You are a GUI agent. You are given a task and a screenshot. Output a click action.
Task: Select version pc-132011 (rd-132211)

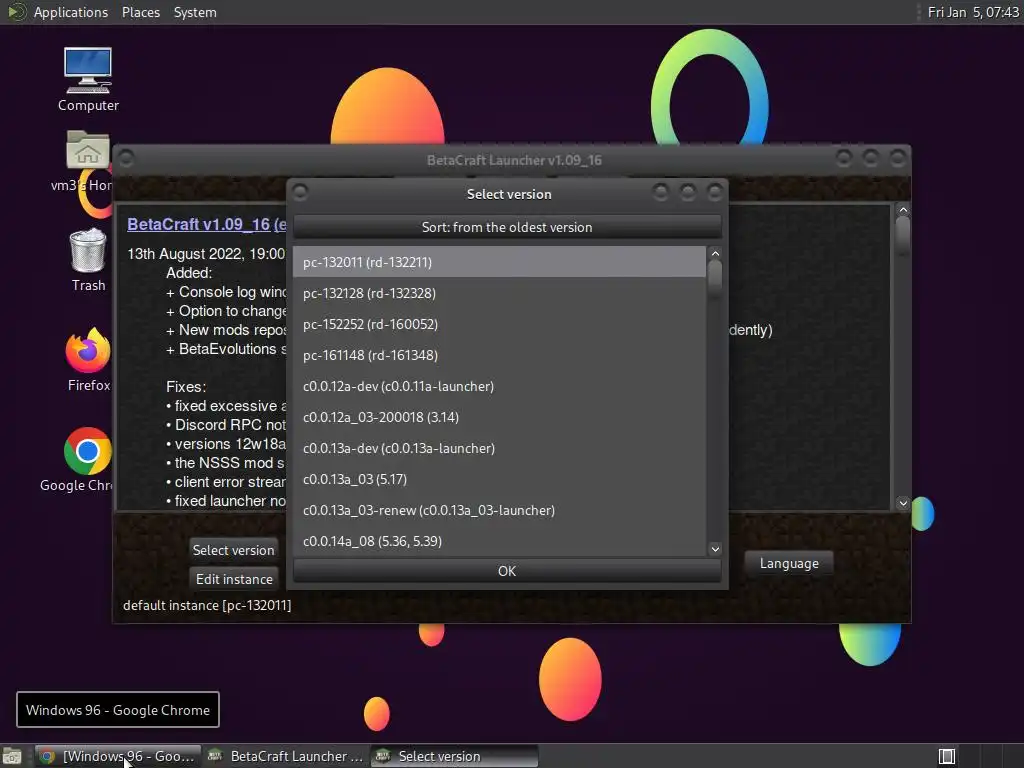[x=499, y=262]
